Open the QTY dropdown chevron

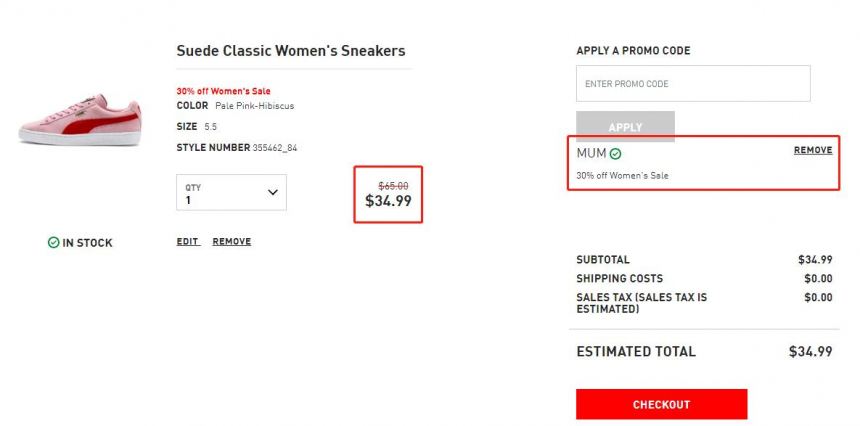273,192
